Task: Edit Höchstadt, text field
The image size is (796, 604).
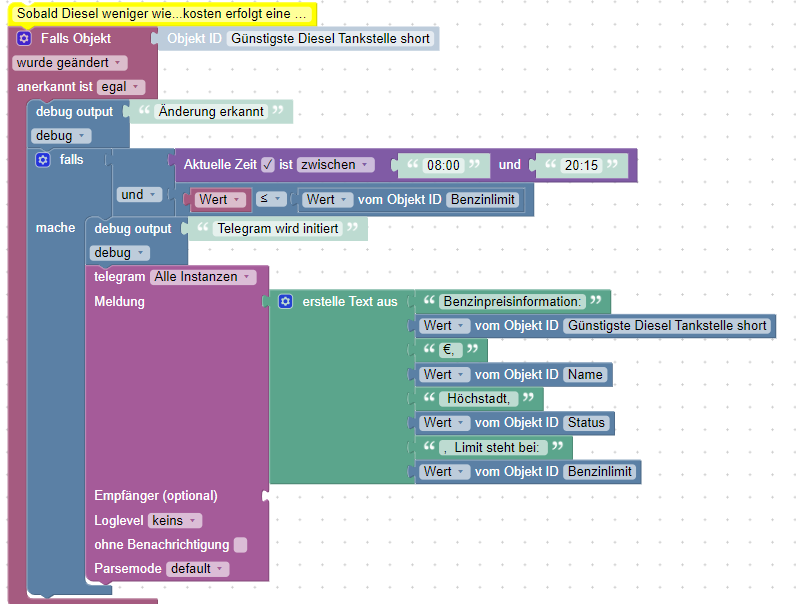Action: (478, 398)
